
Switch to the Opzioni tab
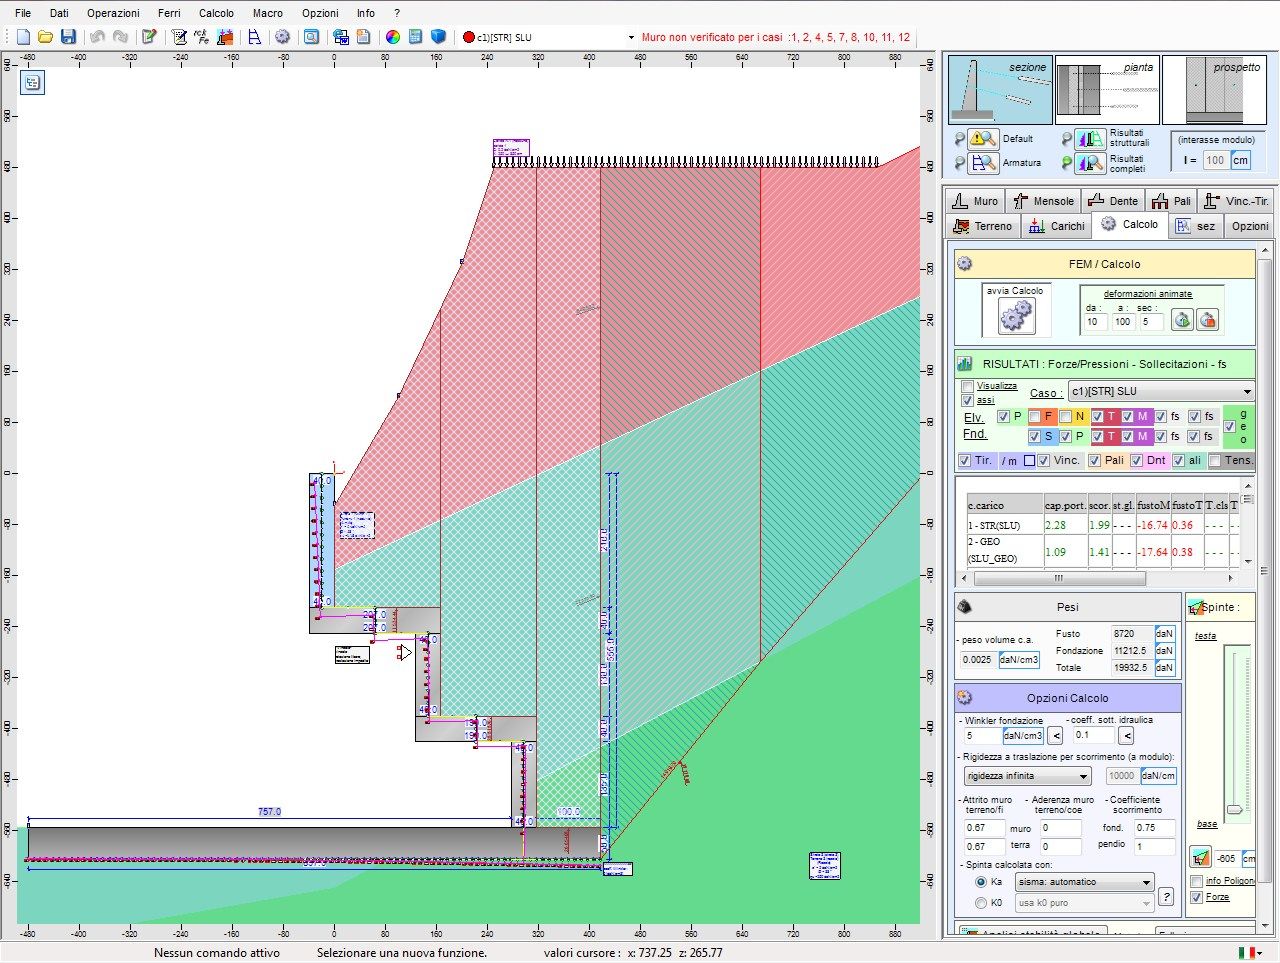[x=1249, y=226]
